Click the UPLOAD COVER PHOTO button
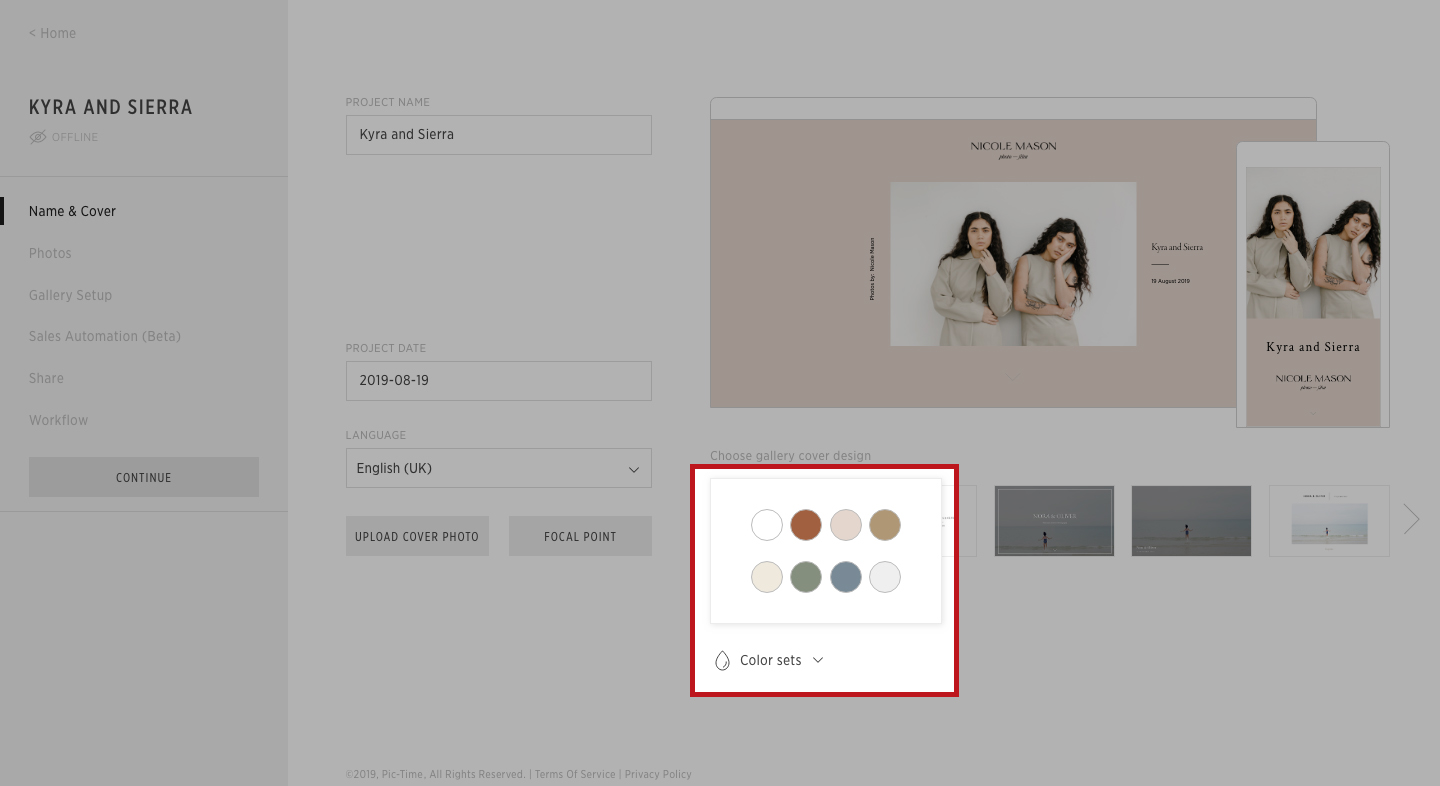 coord(417,536)
